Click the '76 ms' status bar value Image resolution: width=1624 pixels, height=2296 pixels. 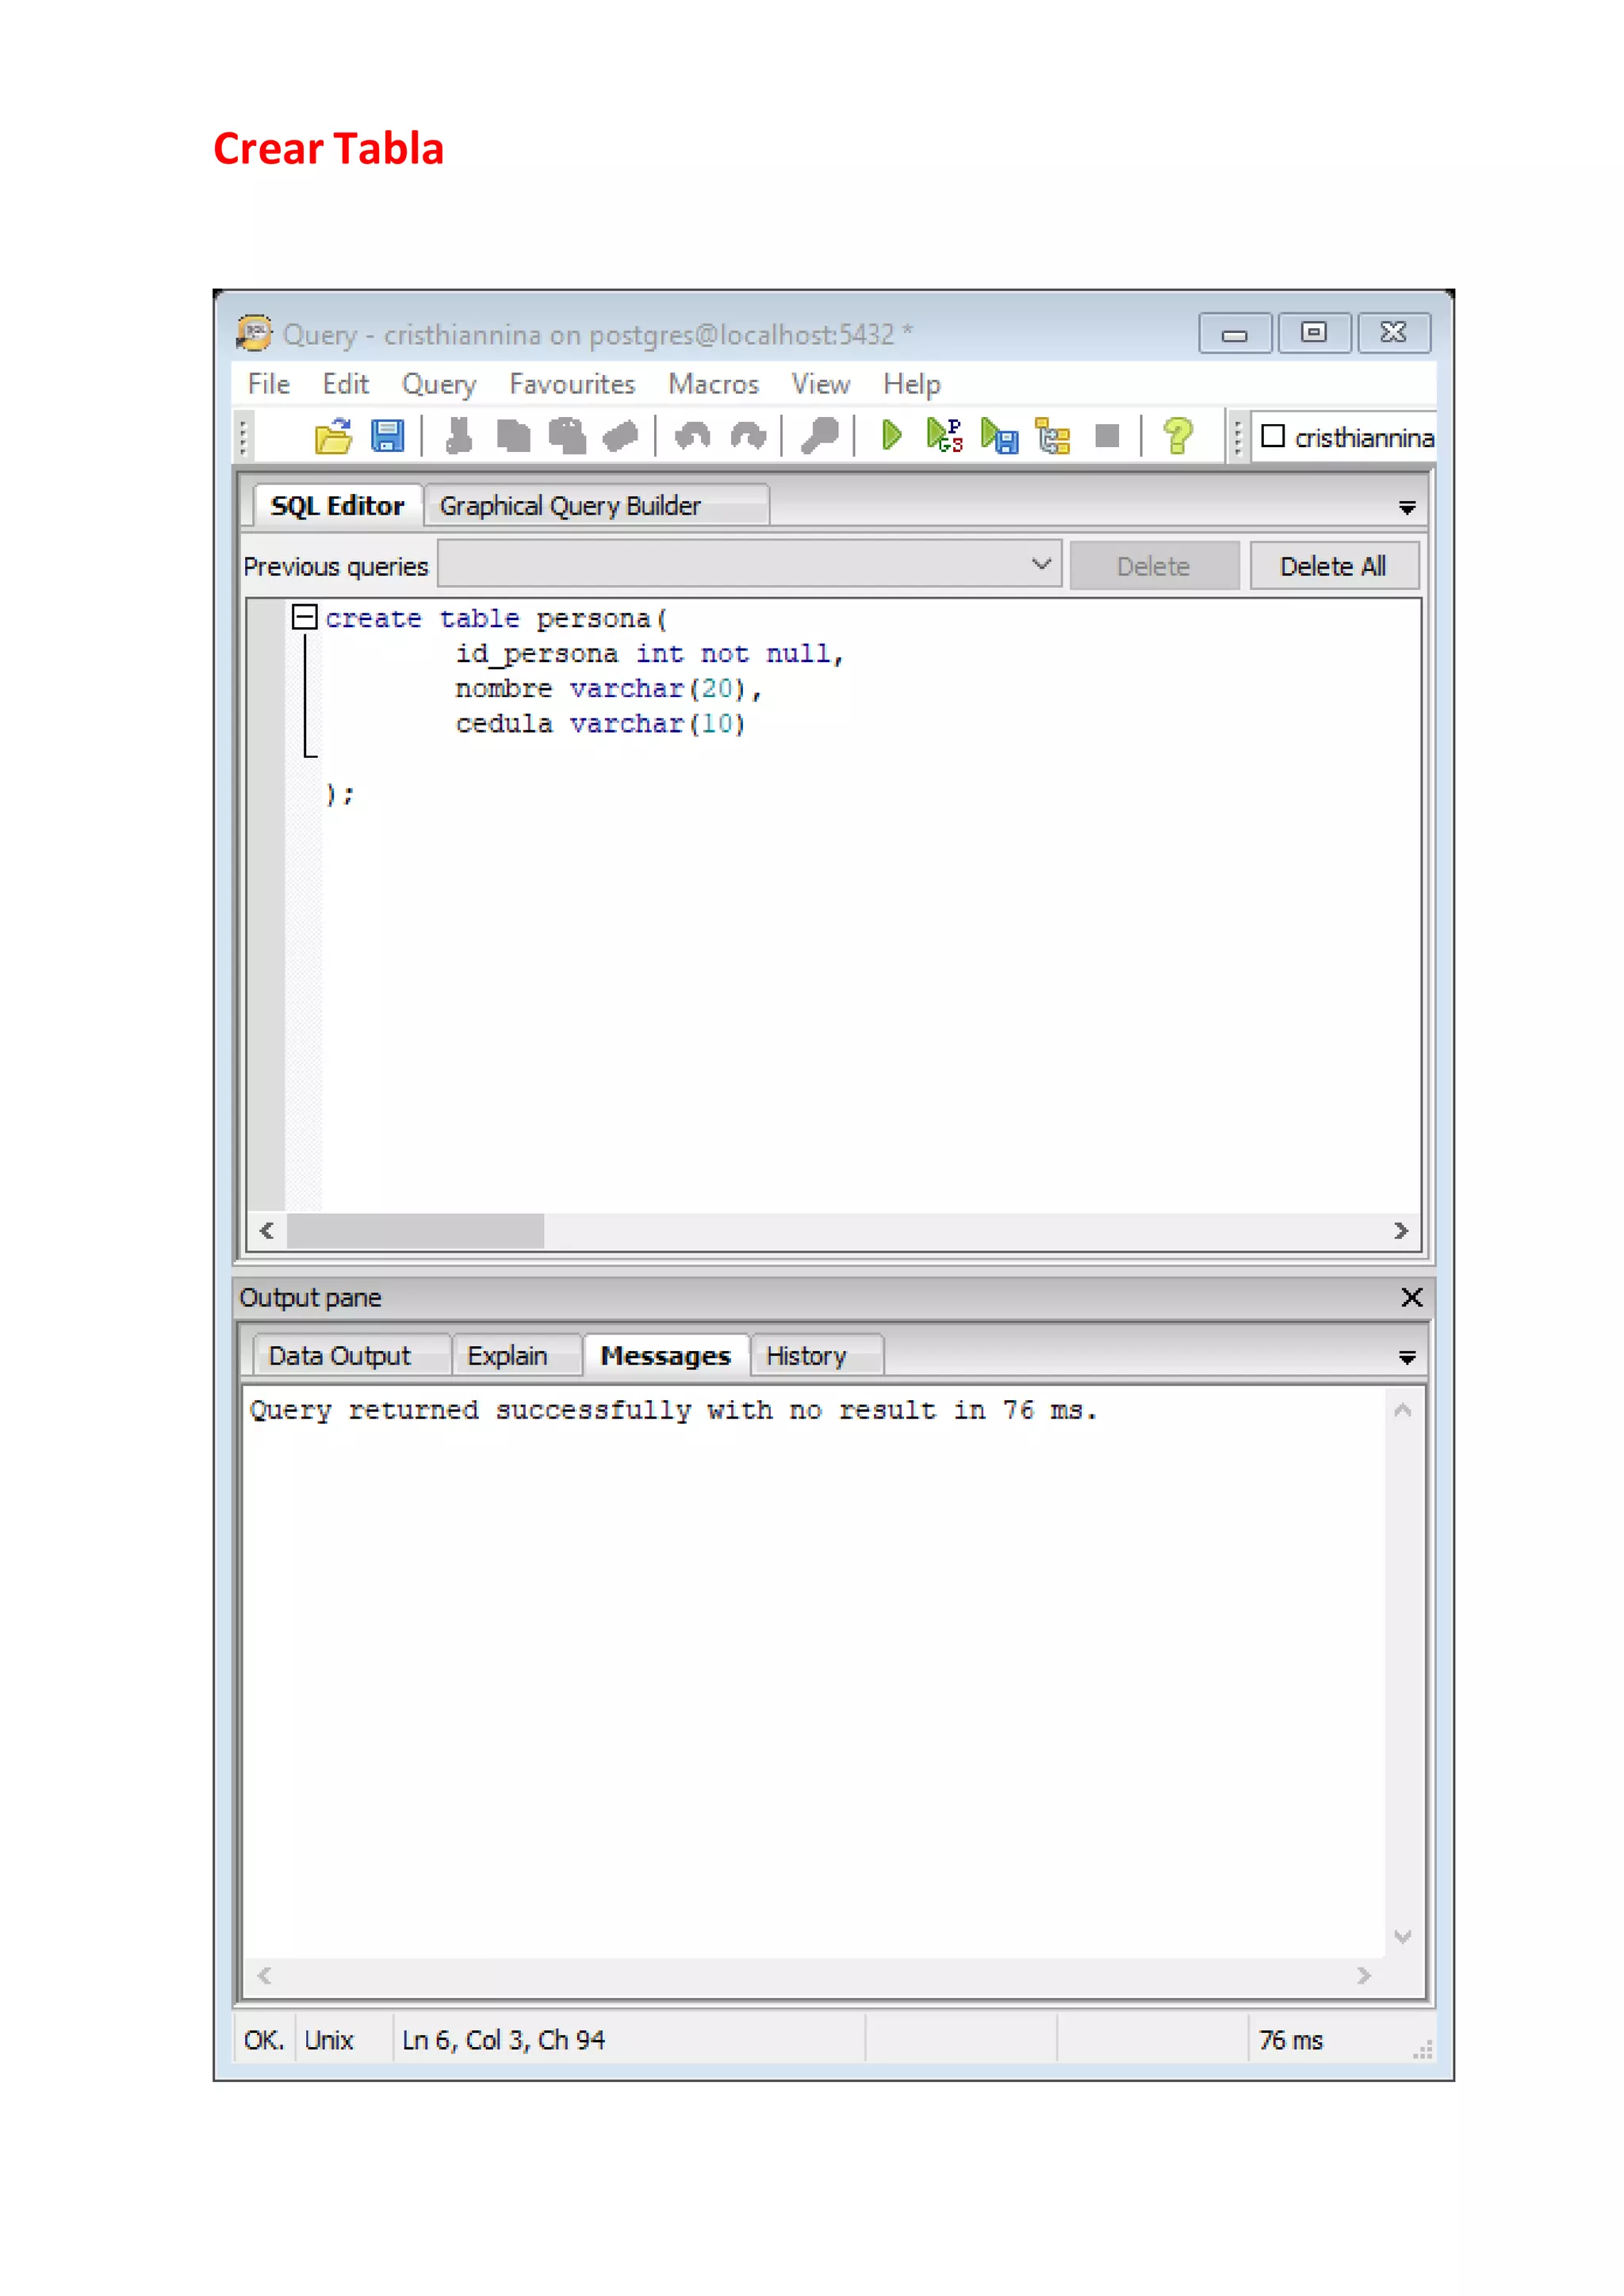click(1291, 2040)
